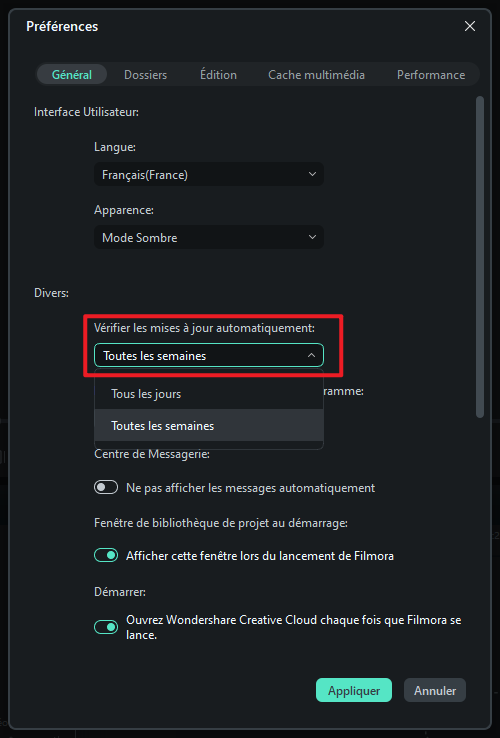Click the Toutes les semaines combo box field
Screen dimensions: 500x738
209,355
